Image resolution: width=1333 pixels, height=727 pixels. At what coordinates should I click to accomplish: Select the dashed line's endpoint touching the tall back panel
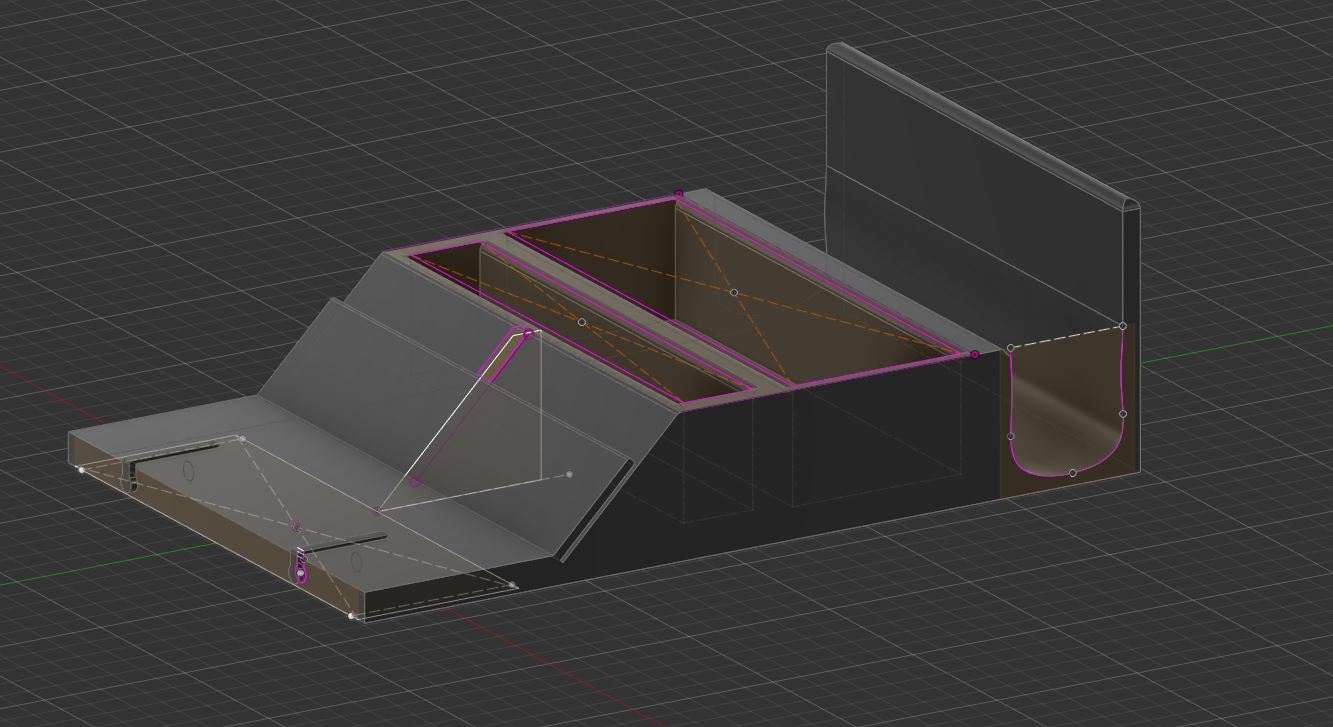coord(1123,326)
